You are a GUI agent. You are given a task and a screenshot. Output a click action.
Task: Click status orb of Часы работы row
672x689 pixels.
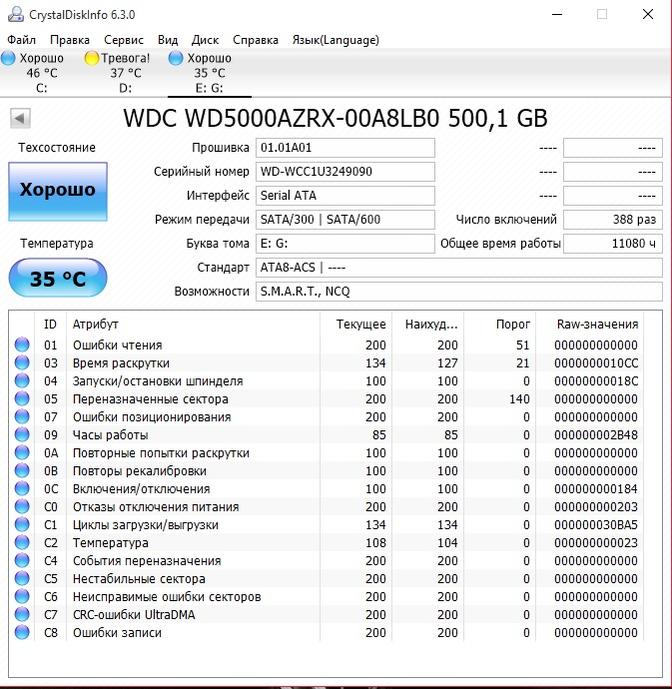(22, 435)
